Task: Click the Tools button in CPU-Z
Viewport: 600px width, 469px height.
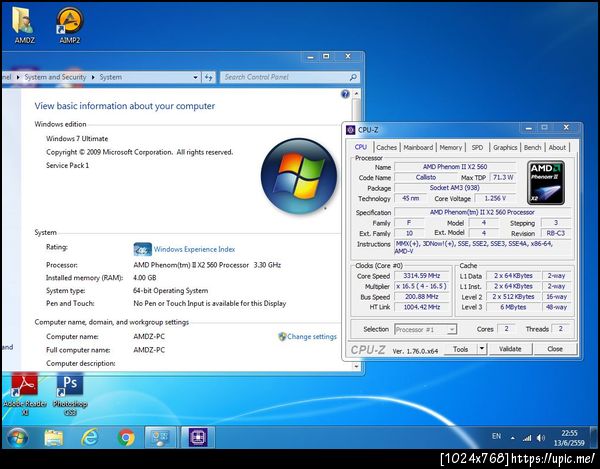Action: pyautogui.click(x=461, y=349)
